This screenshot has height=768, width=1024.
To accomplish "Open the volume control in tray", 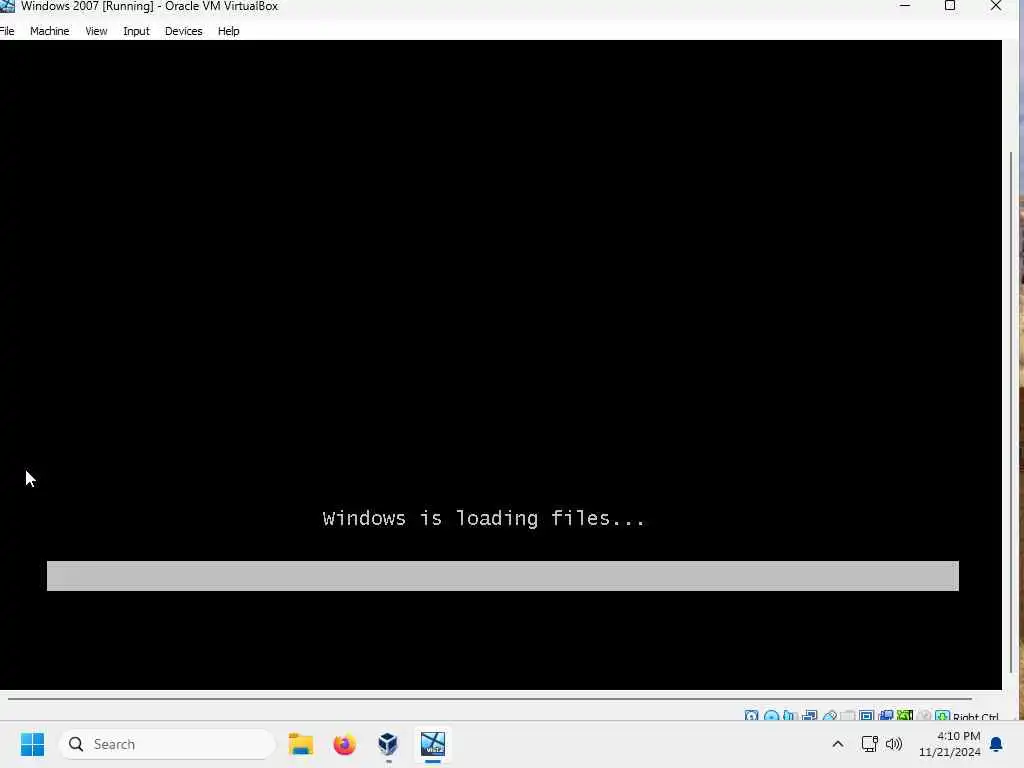I will pyautogui.click(x=893, y=744).
